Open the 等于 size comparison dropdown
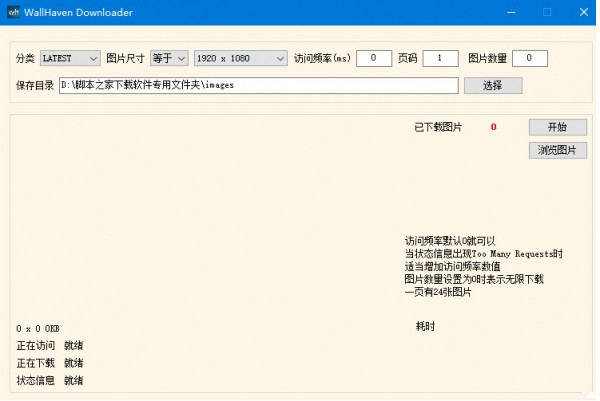Screen dimensions: 600x401 click(x=169, y=58)
